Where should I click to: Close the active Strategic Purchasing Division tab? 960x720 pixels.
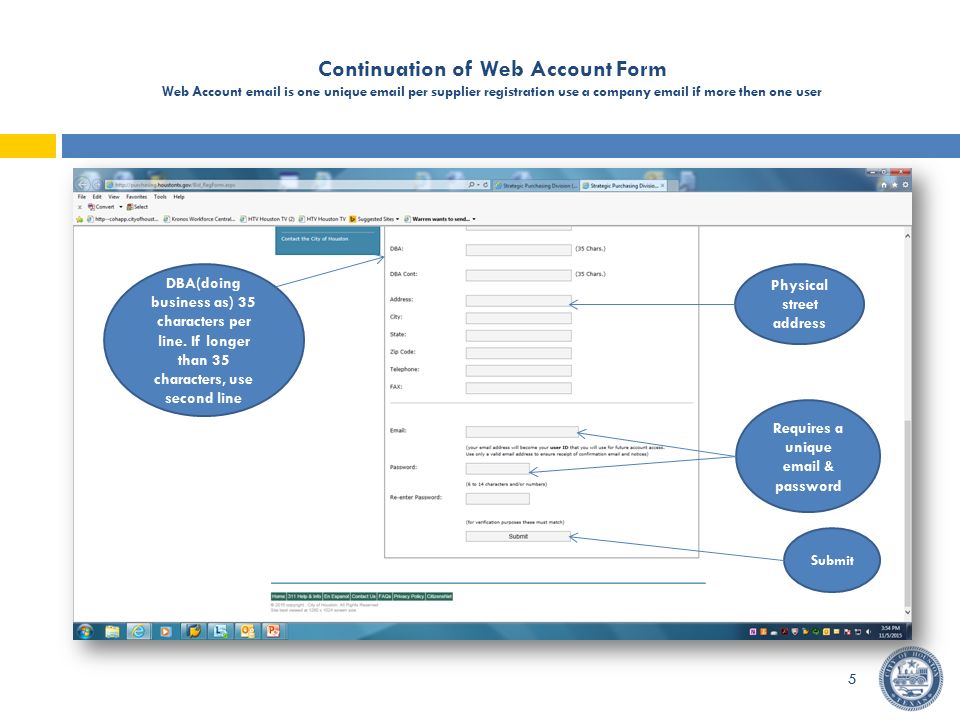point(662,186)
